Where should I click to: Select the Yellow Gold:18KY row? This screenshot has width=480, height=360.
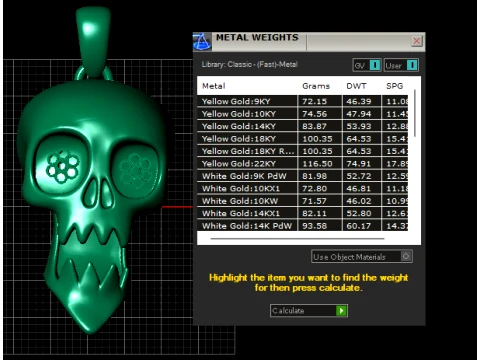pyautogui.click(x=302, y=139)
